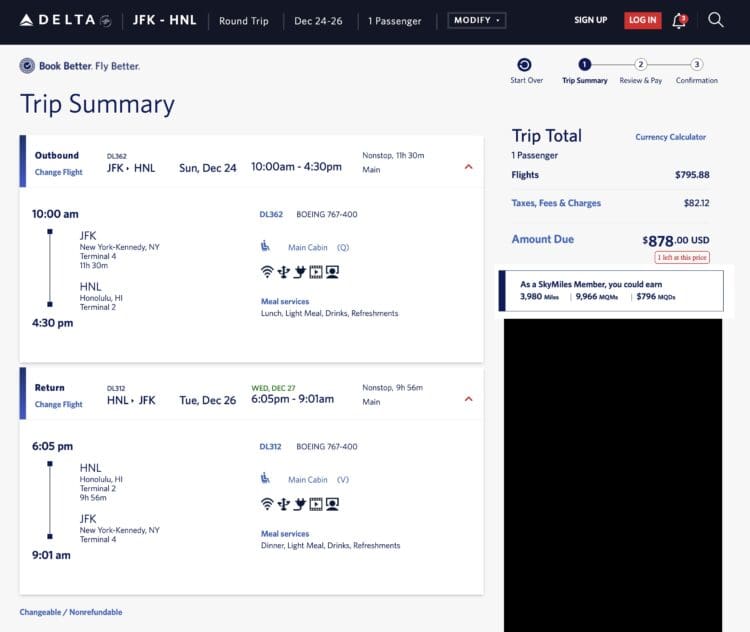Image resolution: width=750 pixels, height=632 pixels.
Task: Click outbound Main Cabin (Q) link
Action: pyautogui.click(x=319, y=247)
